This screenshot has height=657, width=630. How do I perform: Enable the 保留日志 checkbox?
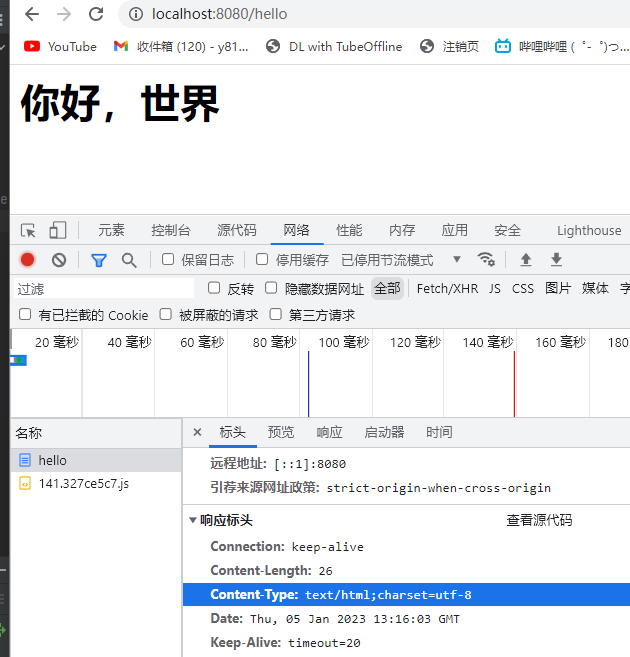(x=168, y=260)
